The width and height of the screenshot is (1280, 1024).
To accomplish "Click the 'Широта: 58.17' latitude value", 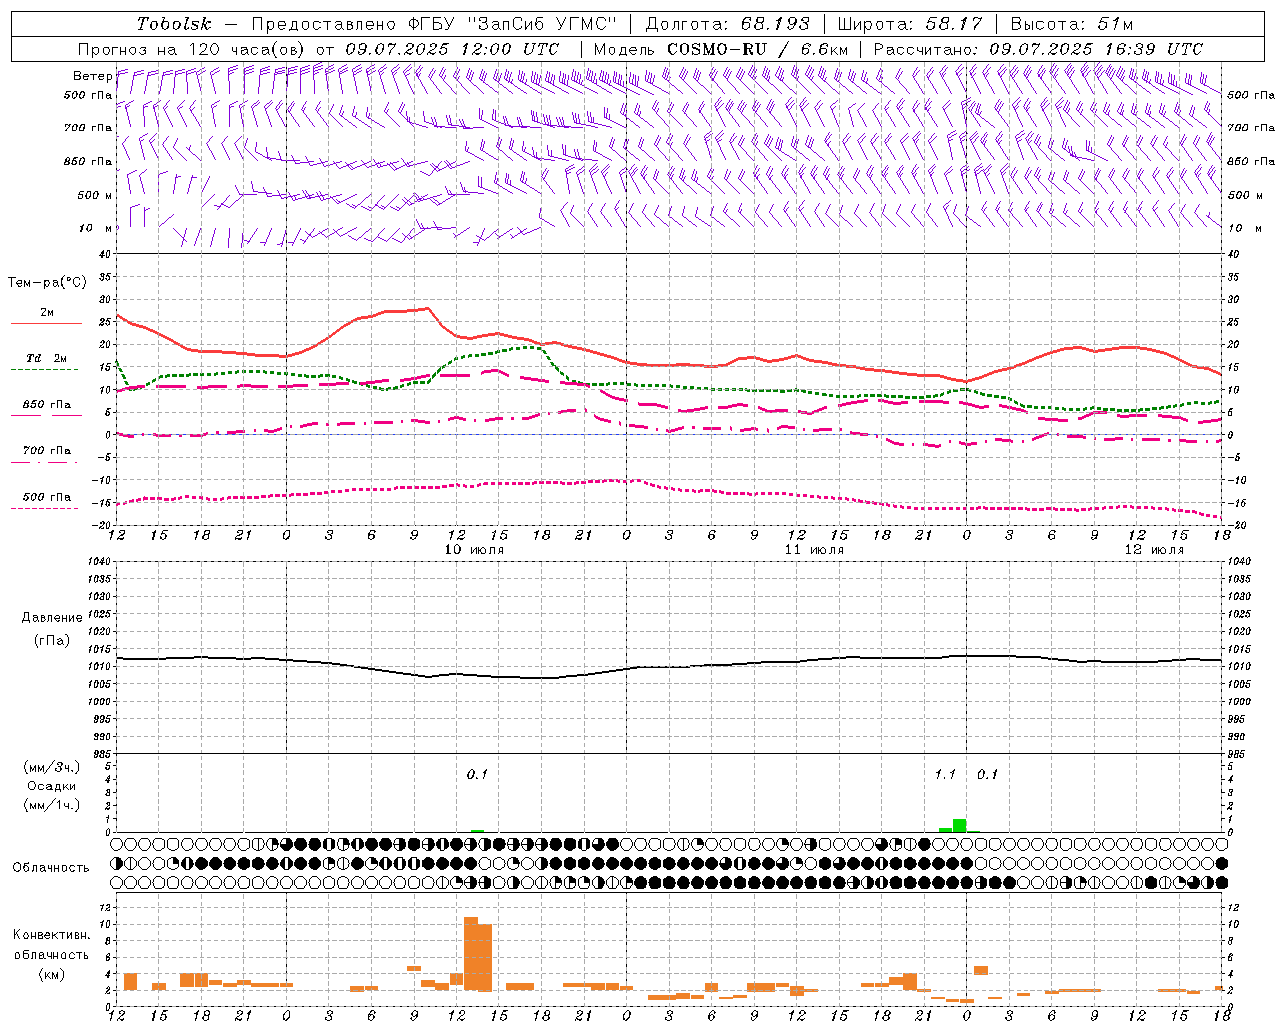I will click(x=910, y=23).
